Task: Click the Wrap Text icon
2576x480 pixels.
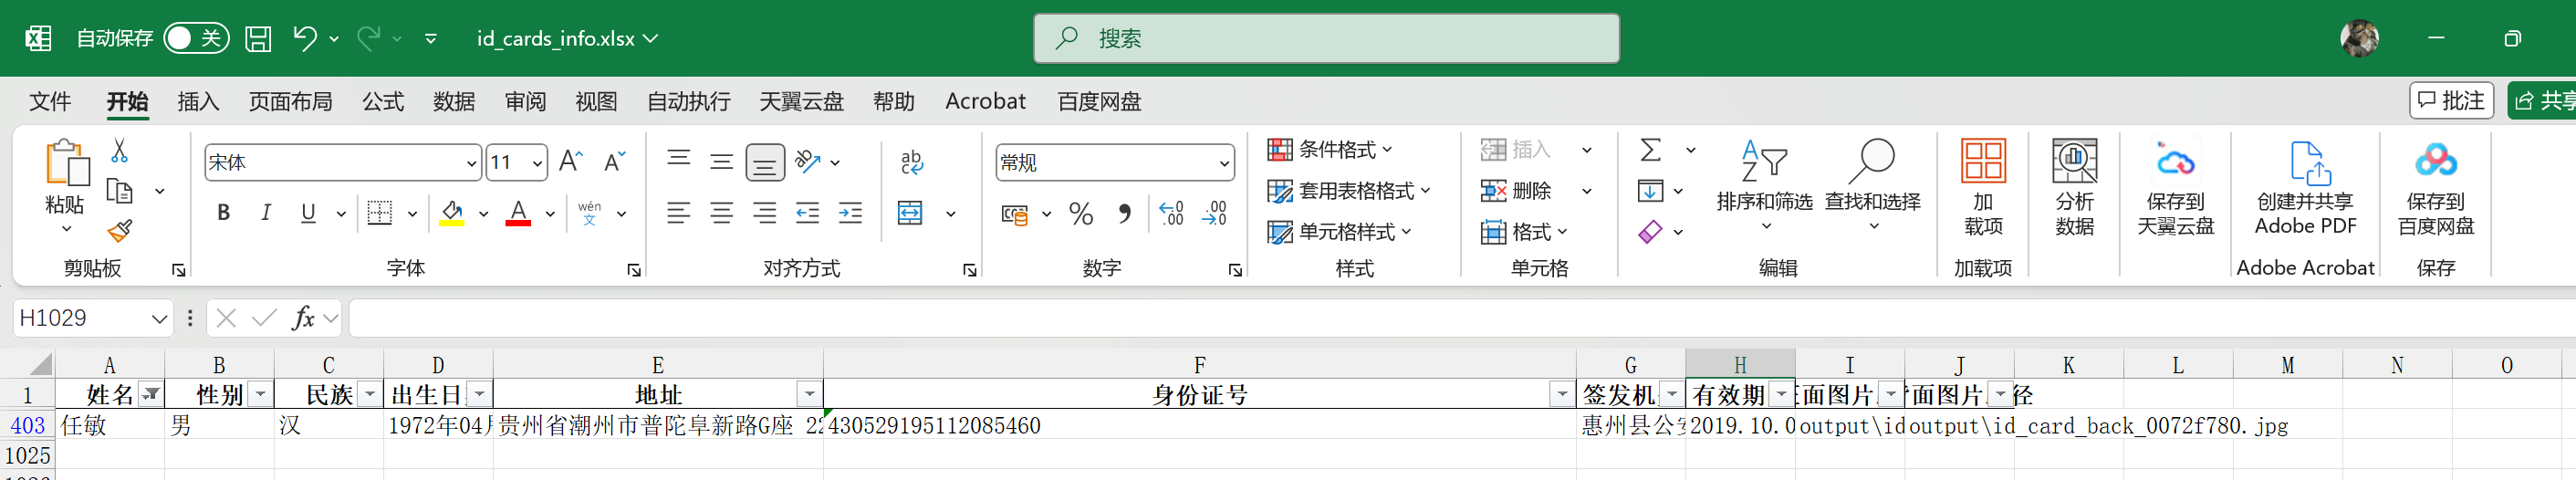Action: point(911,162)
